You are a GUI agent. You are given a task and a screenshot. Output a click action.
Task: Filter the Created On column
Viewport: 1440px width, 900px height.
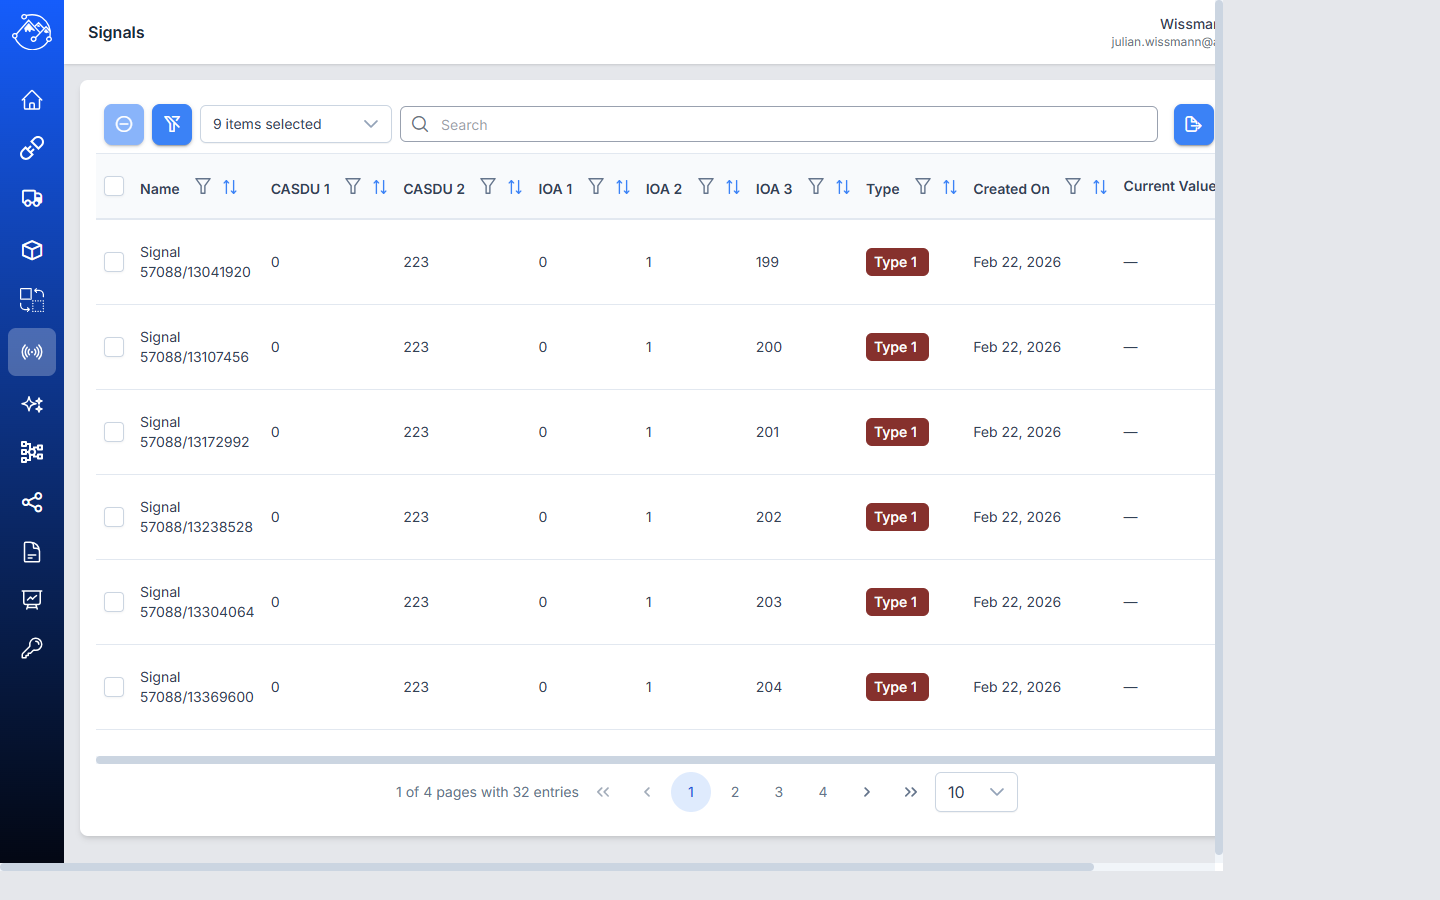[1073, 187]
